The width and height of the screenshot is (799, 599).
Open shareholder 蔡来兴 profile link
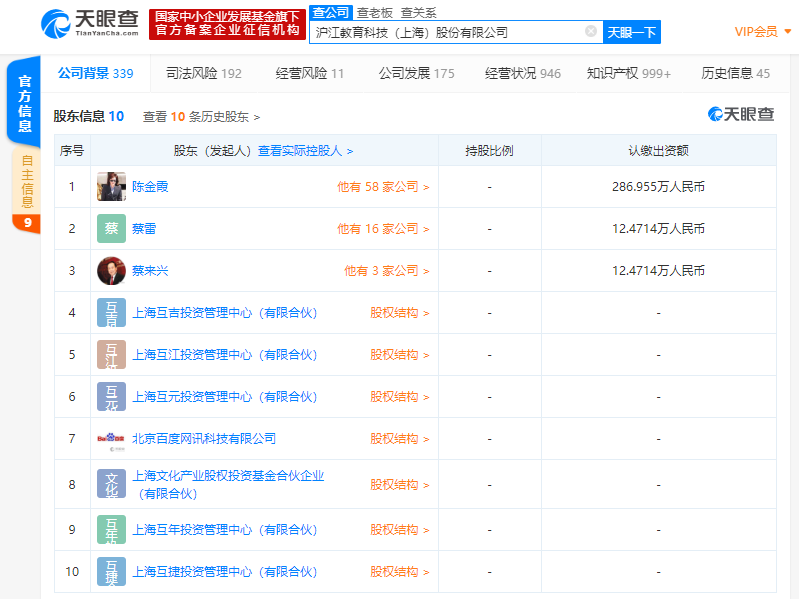point(150,270)
